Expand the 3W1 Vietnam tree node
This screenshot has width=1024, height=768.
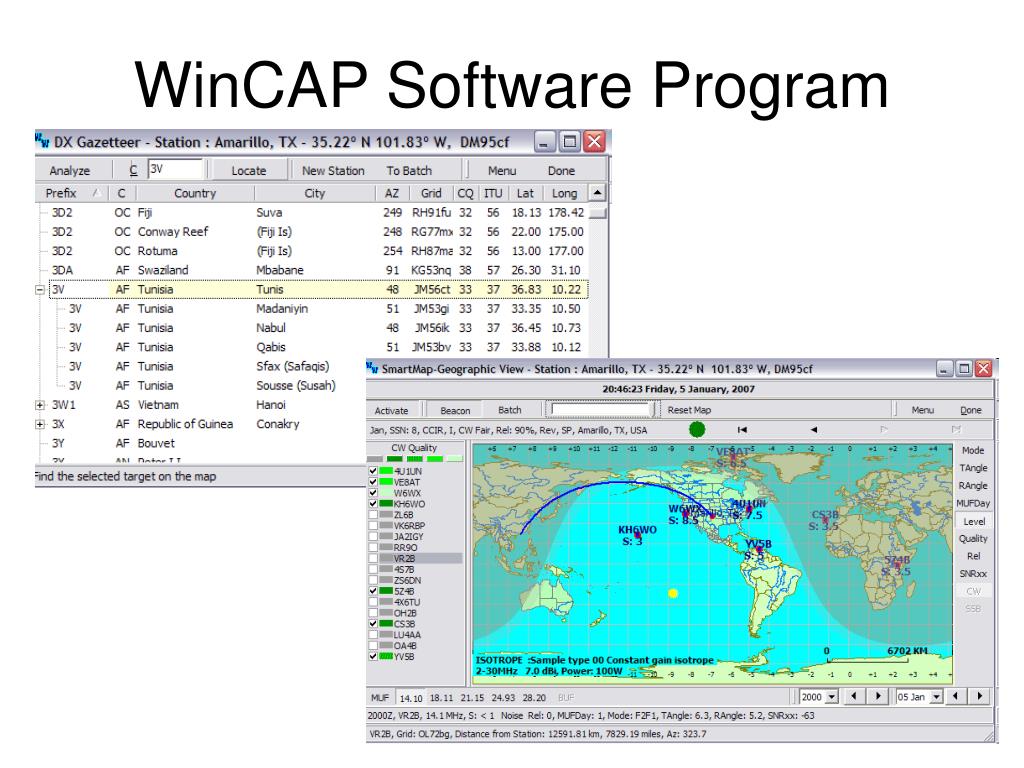click(x=40, y=405)
